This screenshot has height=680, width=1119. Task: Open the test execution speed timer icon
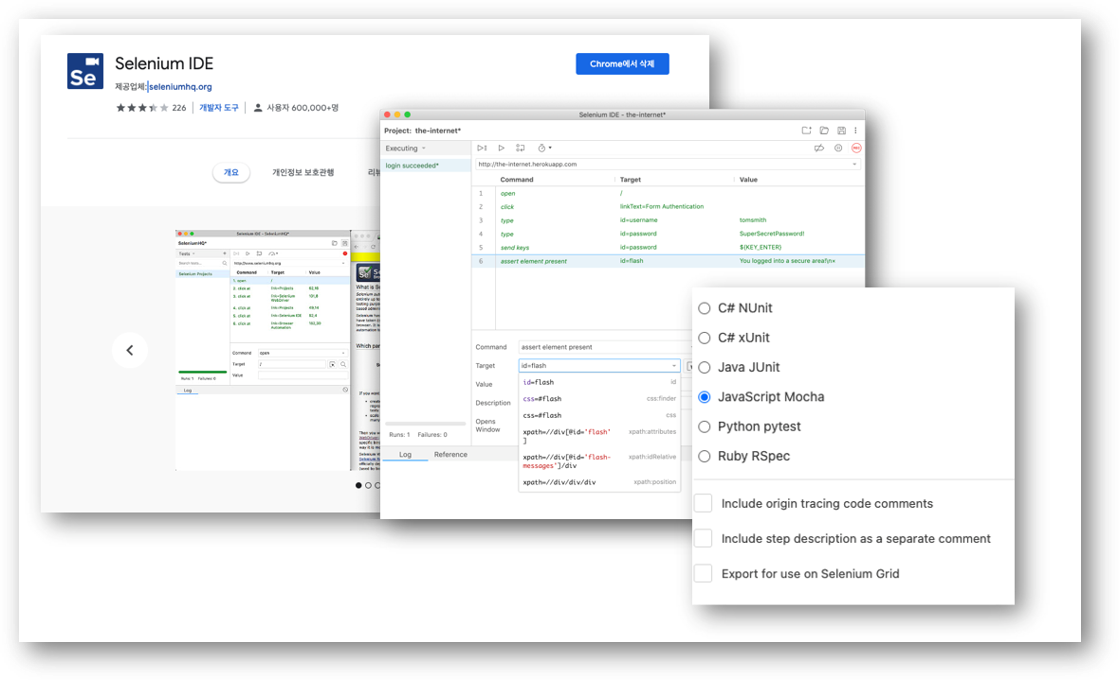[x=544, y=148]
